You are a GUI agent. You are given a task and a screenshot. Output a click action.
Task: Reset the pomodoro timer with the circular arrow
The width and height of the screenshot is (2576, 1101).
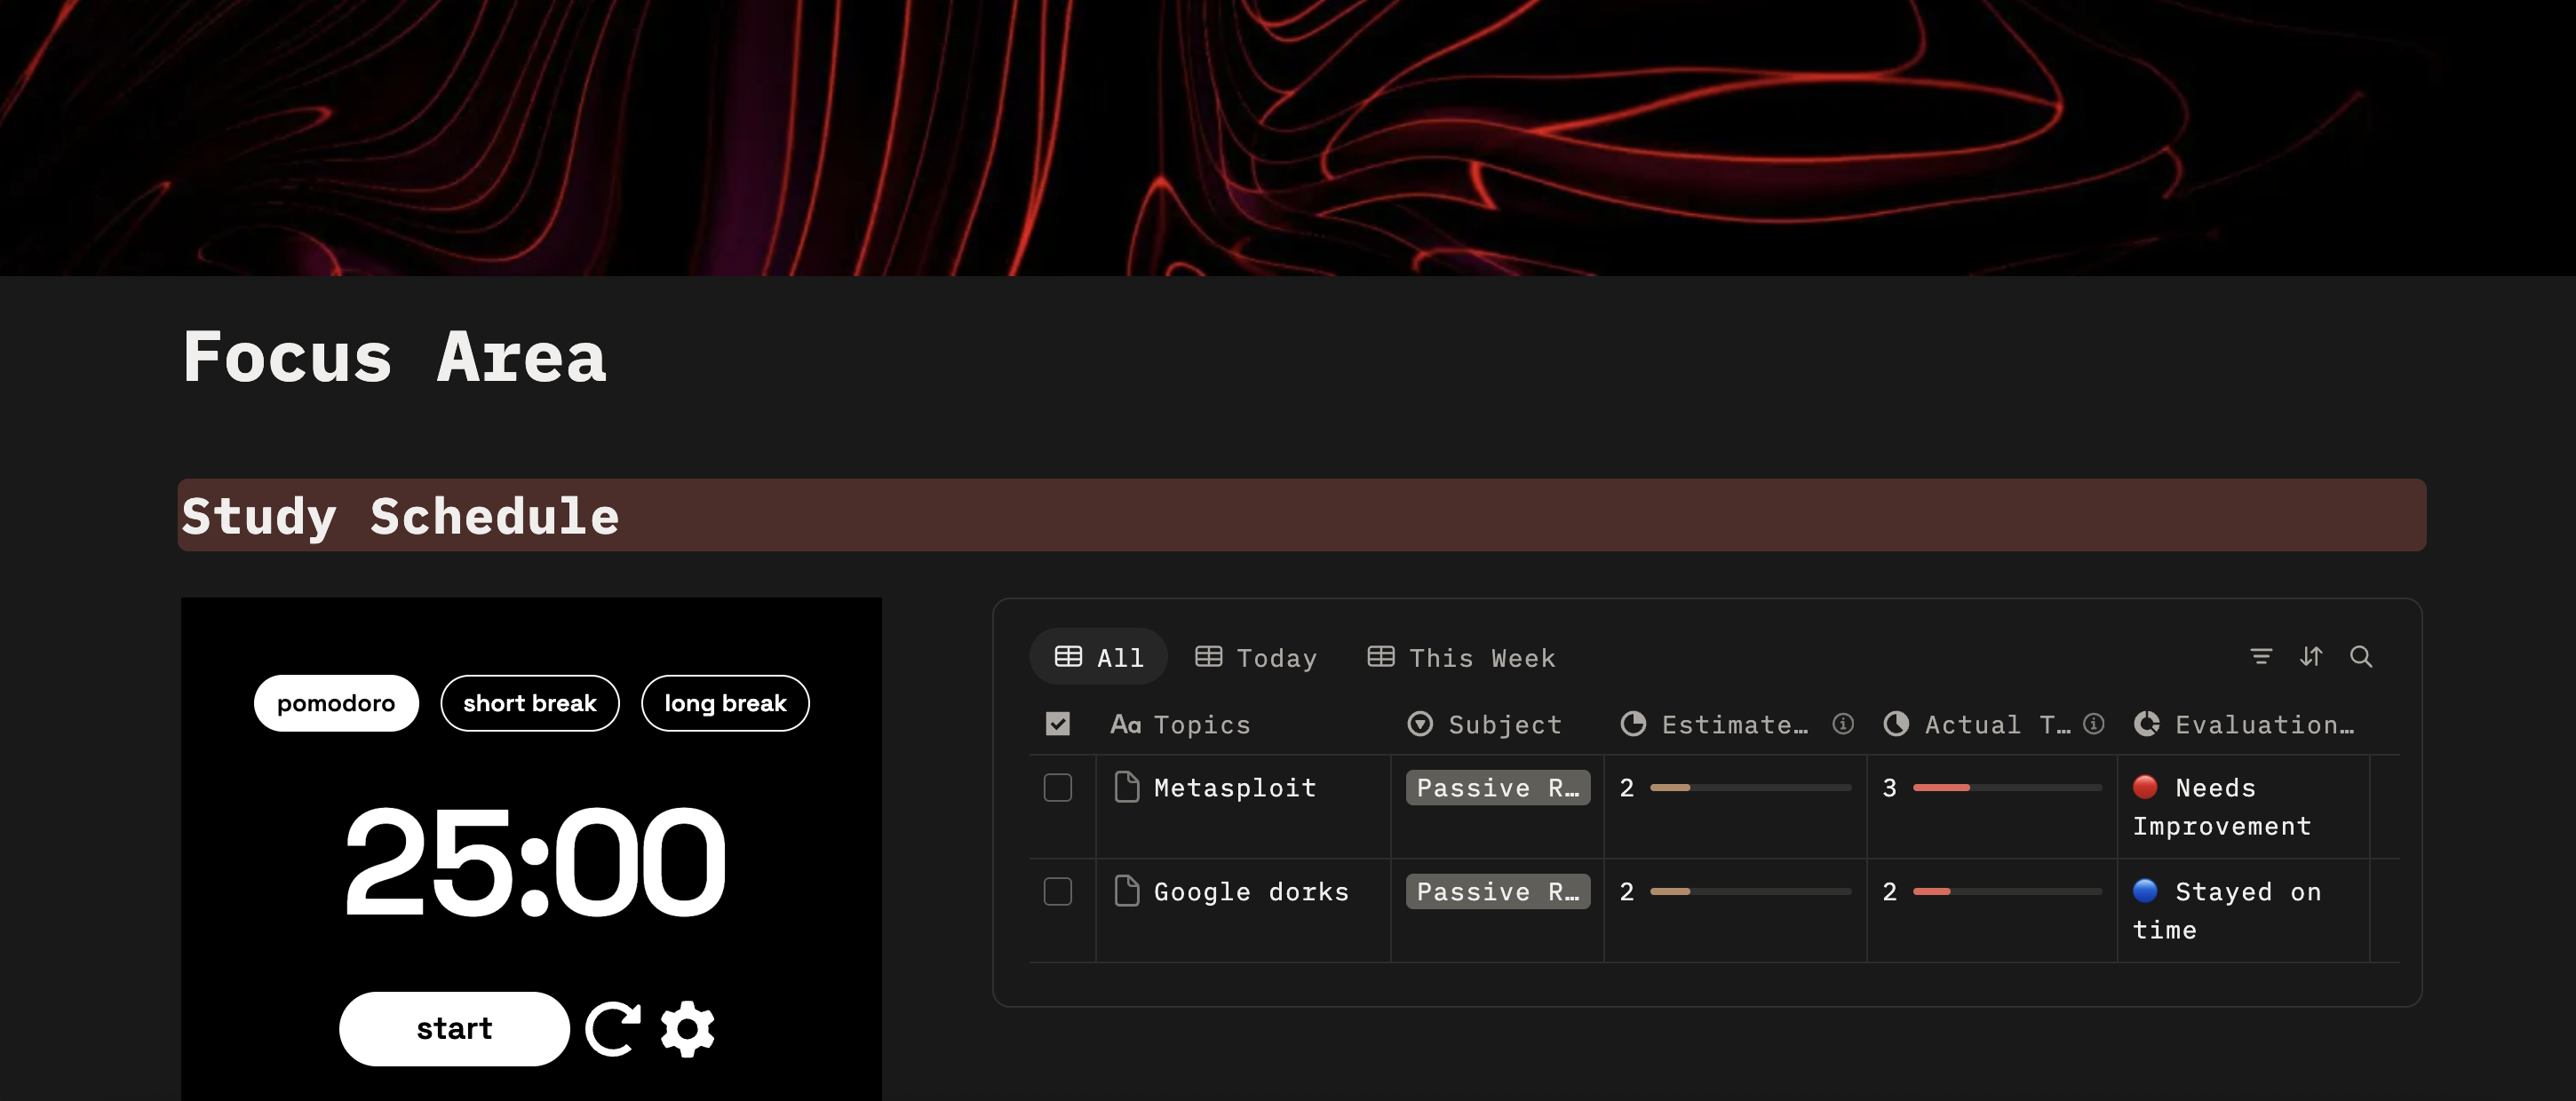[x=613, y=1028]
